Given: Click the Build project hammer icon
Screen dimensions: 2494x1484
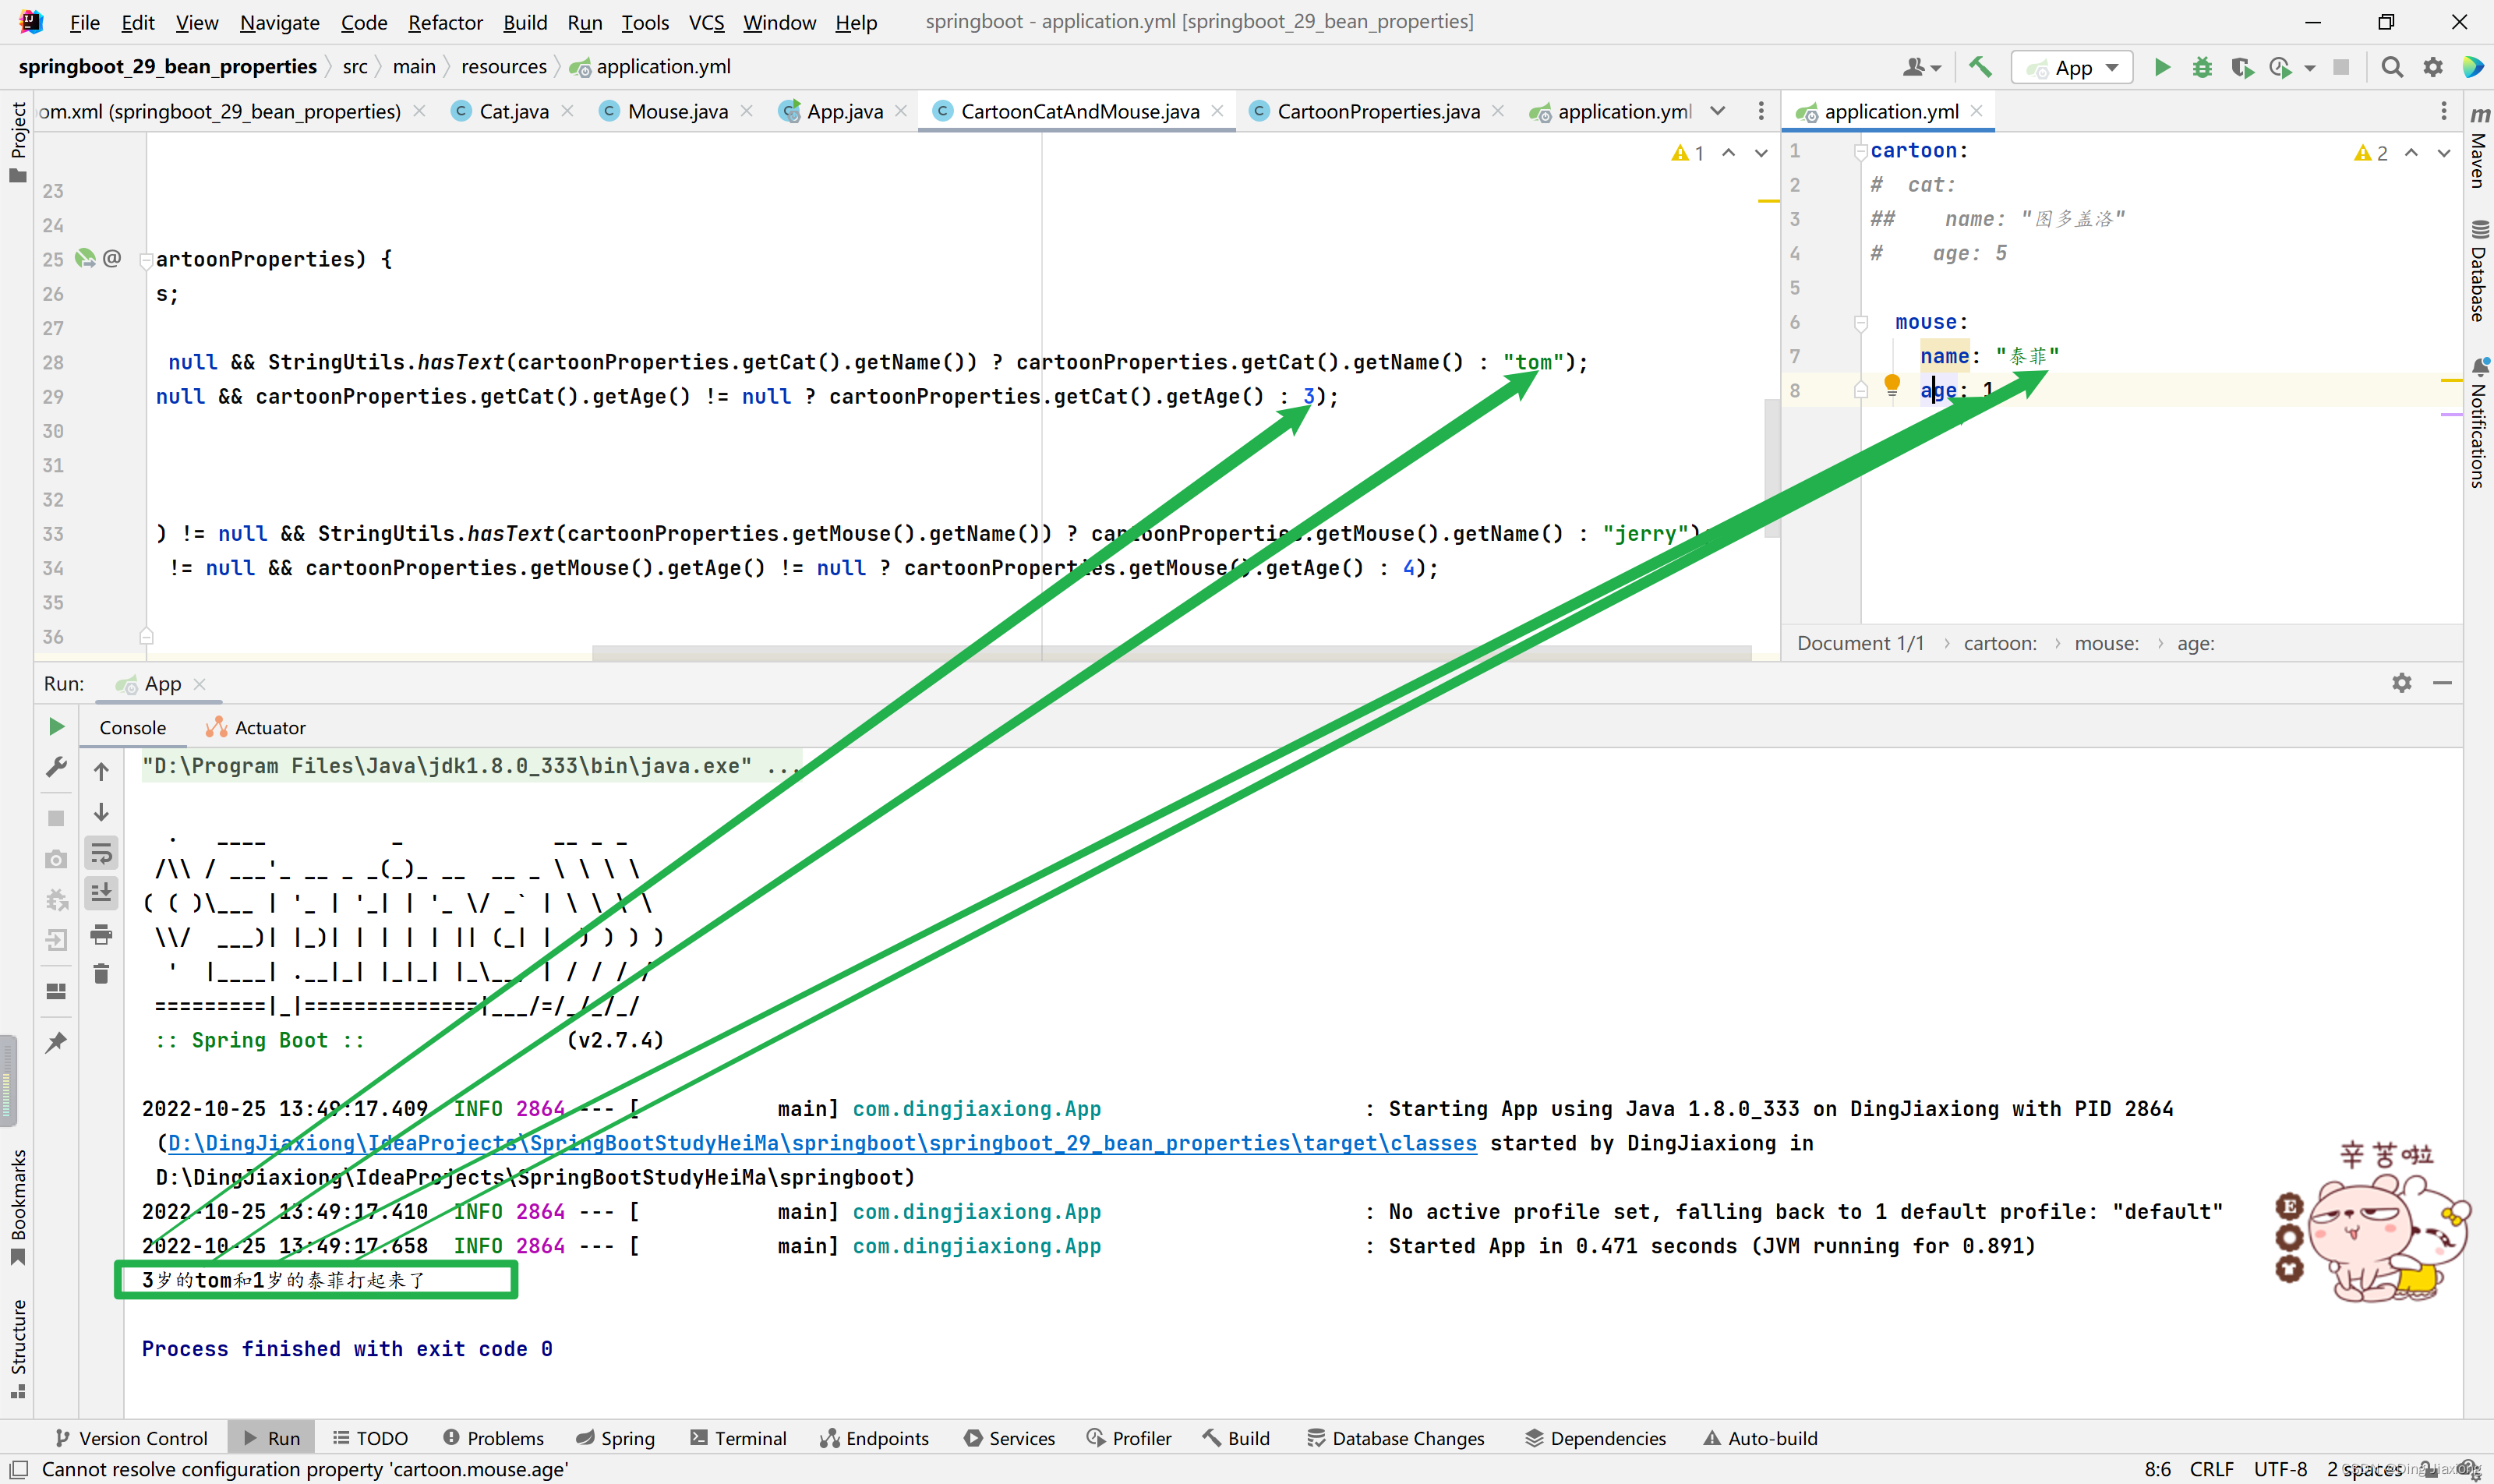Looking at the screenshot, I should click(x=1979, y=67).
